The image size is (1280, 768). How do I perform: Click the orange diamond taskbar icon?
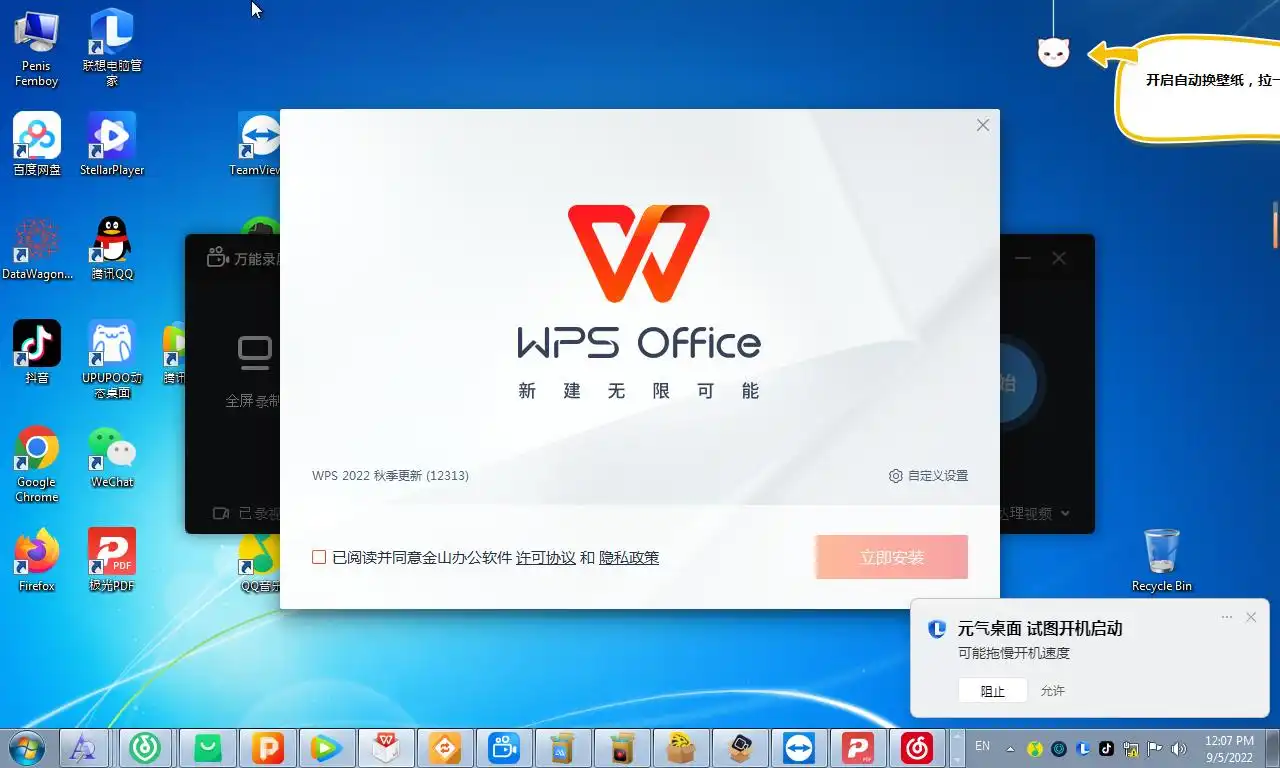(x=444, y=748)
